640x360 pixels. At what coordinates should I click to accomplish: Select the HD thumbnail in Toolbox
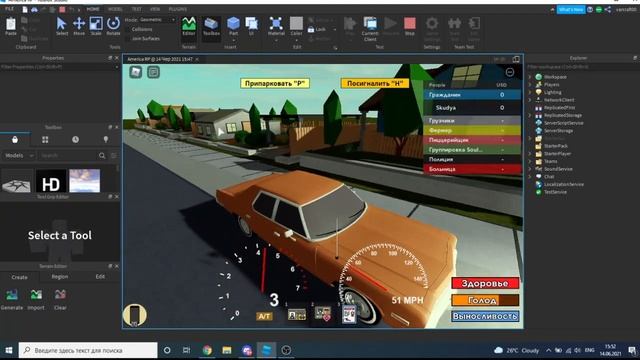[x=51, y=181]
